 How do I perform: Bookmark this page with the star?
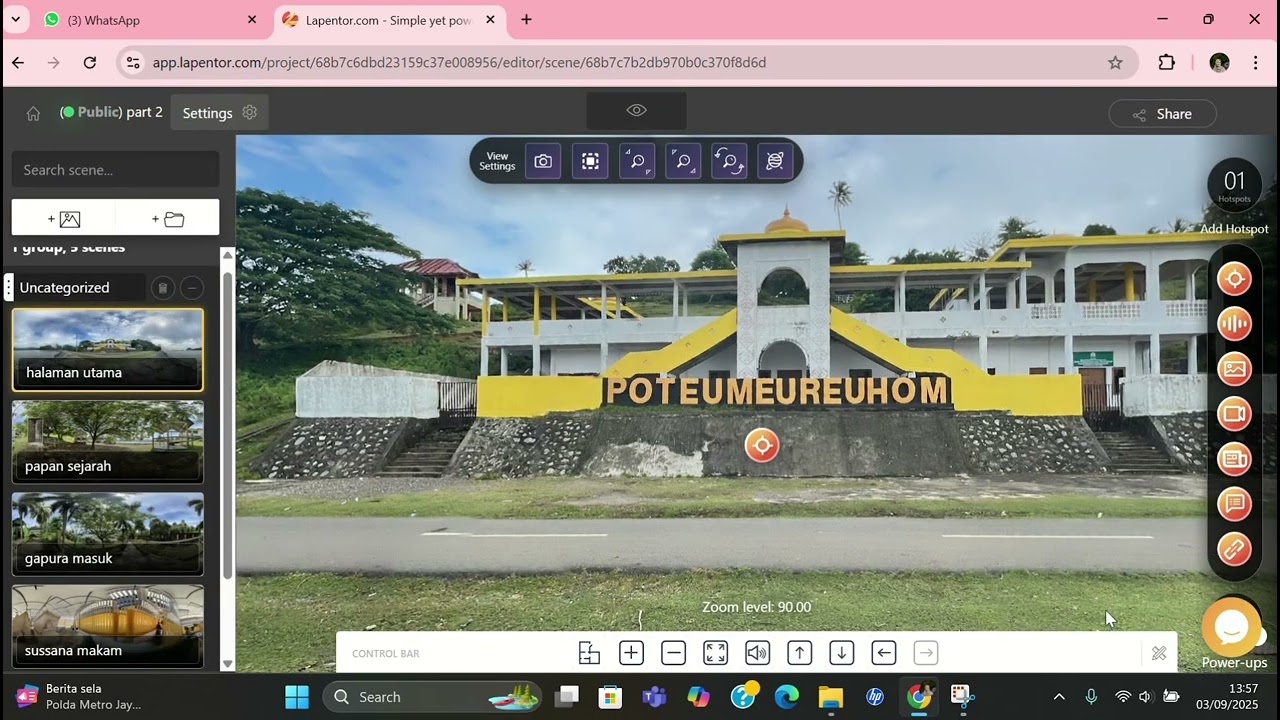[x=1115, y=62]
